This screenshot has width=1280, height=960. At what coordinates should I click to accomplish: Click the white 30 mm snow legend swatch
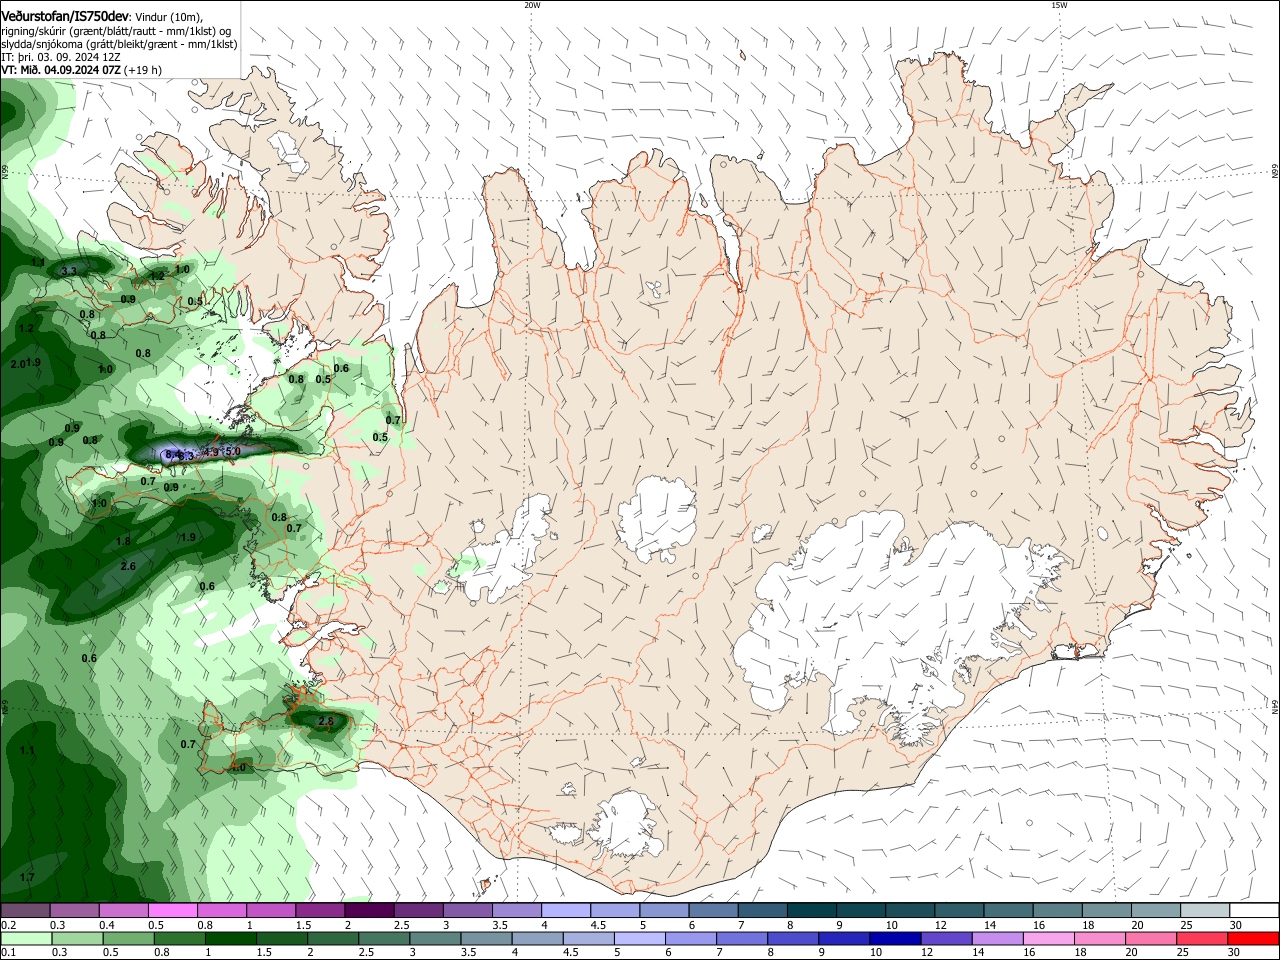coord(1254,910)
